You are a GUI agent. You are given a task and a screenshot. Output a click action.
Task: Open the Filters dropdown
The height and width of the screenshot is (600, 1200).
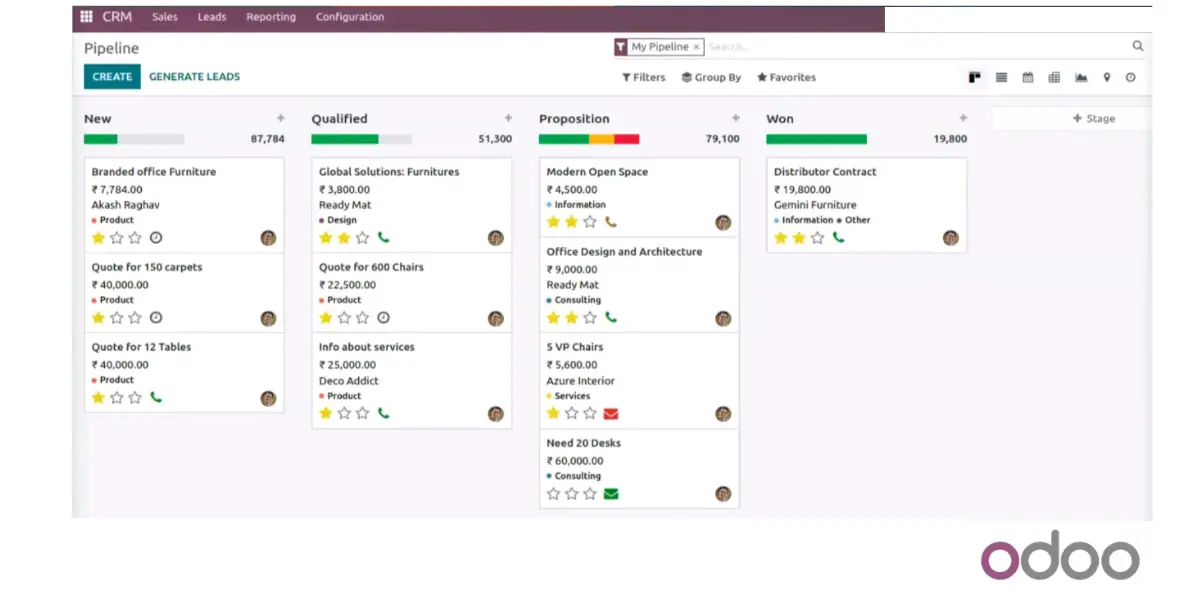pyautogui.click(x=644, y=77)
